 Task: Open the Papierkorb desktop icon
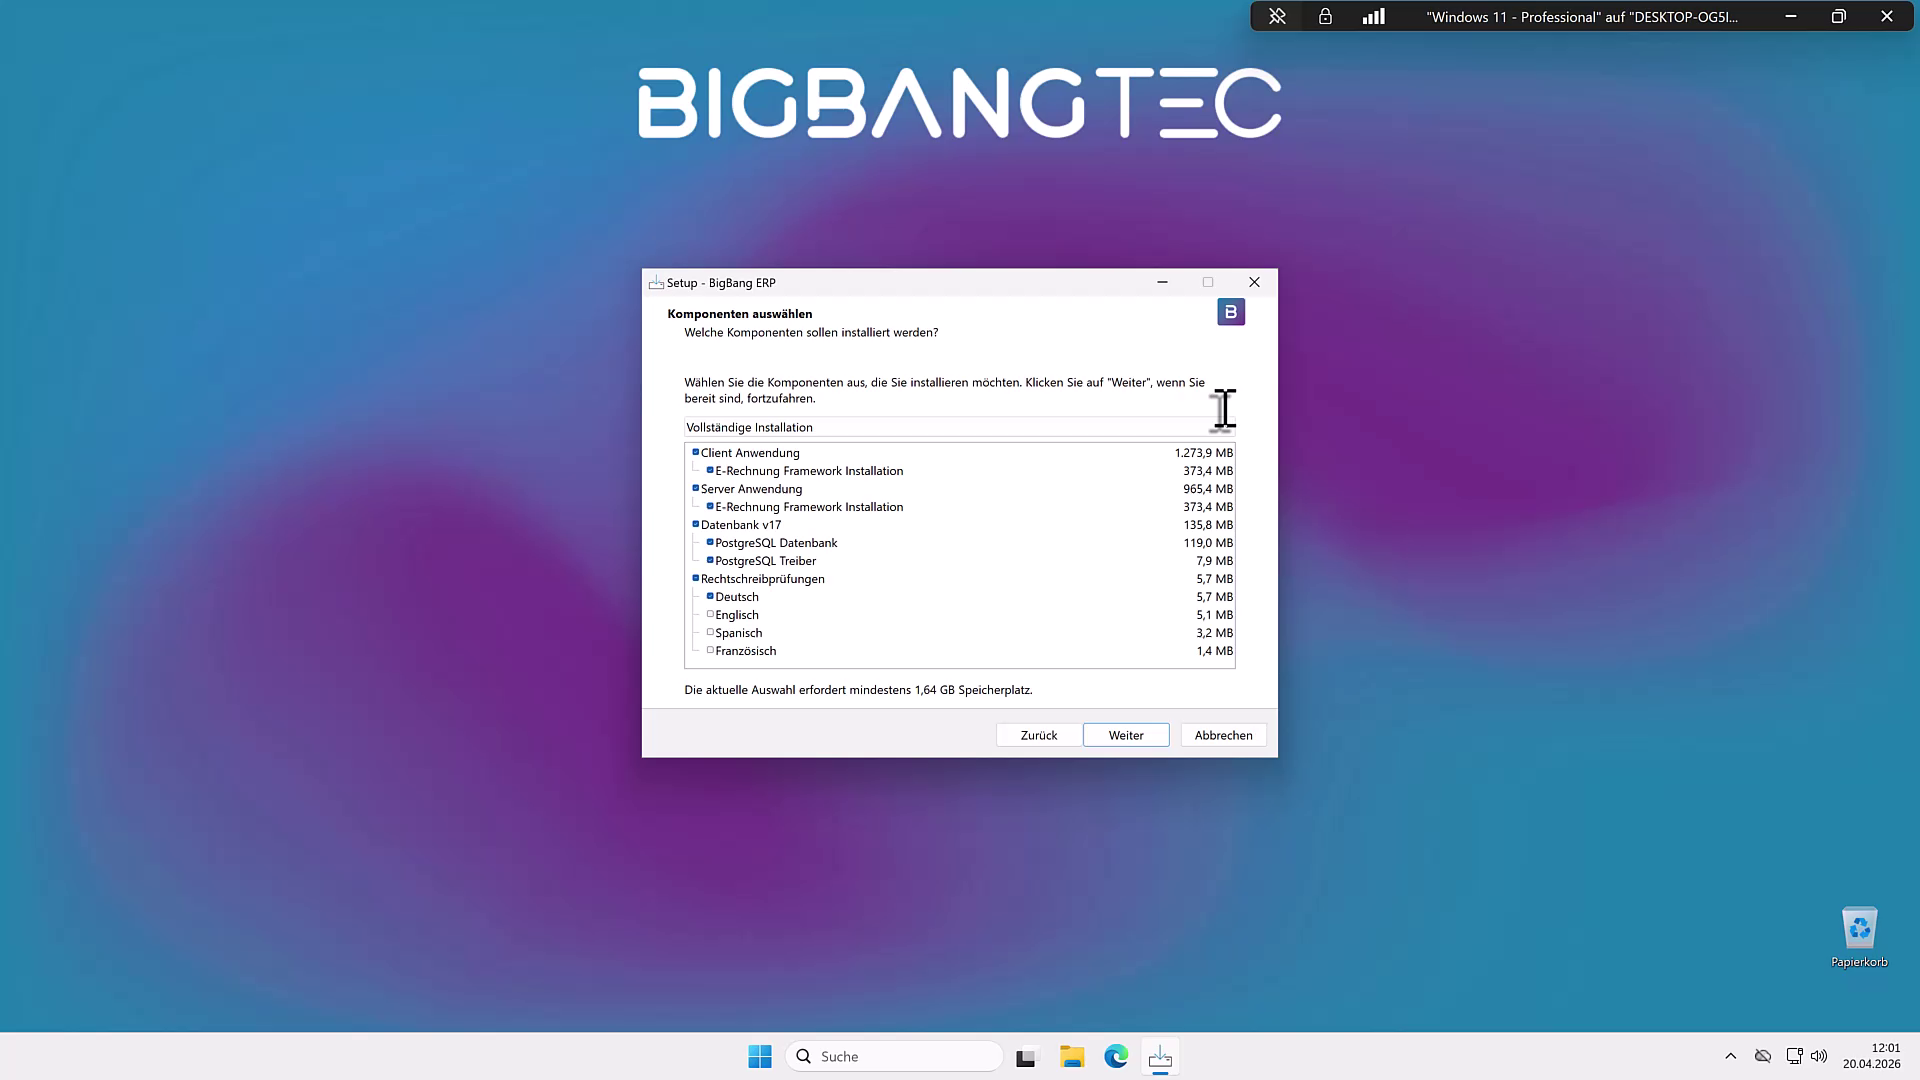(1859, 937)
